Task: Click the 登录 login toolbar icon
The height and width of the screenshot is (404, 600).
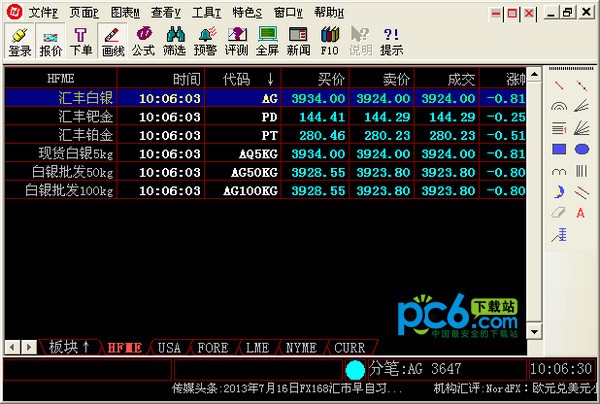Action: click(x=20, y=41)
